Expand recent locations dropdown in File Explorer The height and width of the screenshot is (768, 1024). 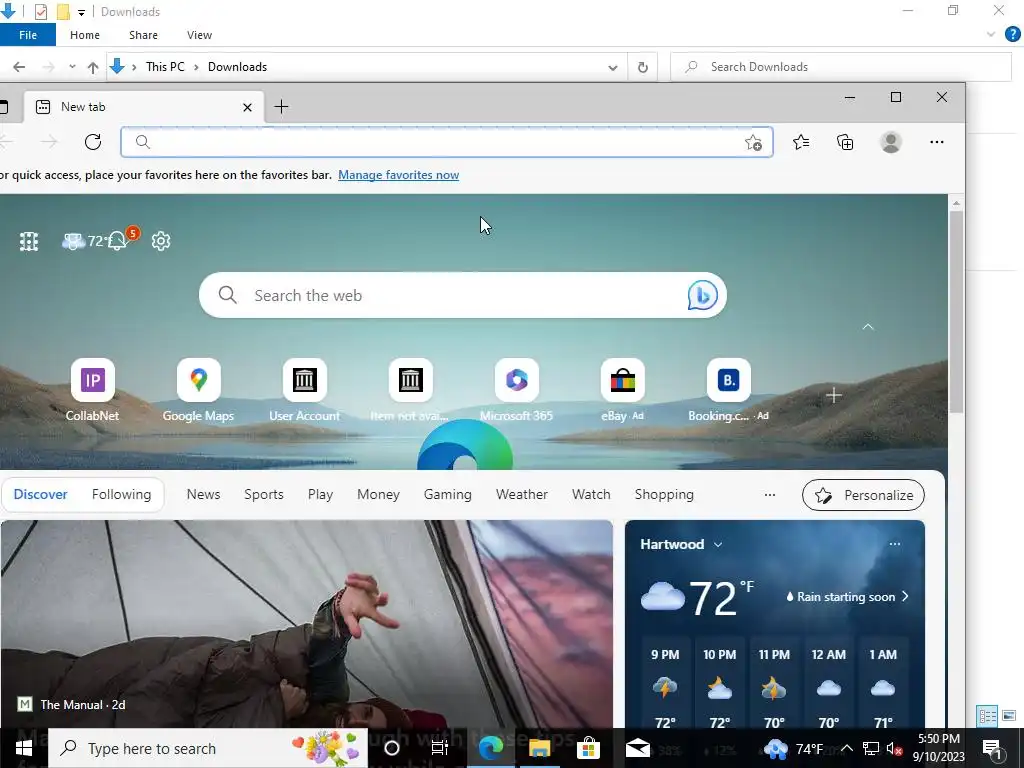(x=72, y=67)
